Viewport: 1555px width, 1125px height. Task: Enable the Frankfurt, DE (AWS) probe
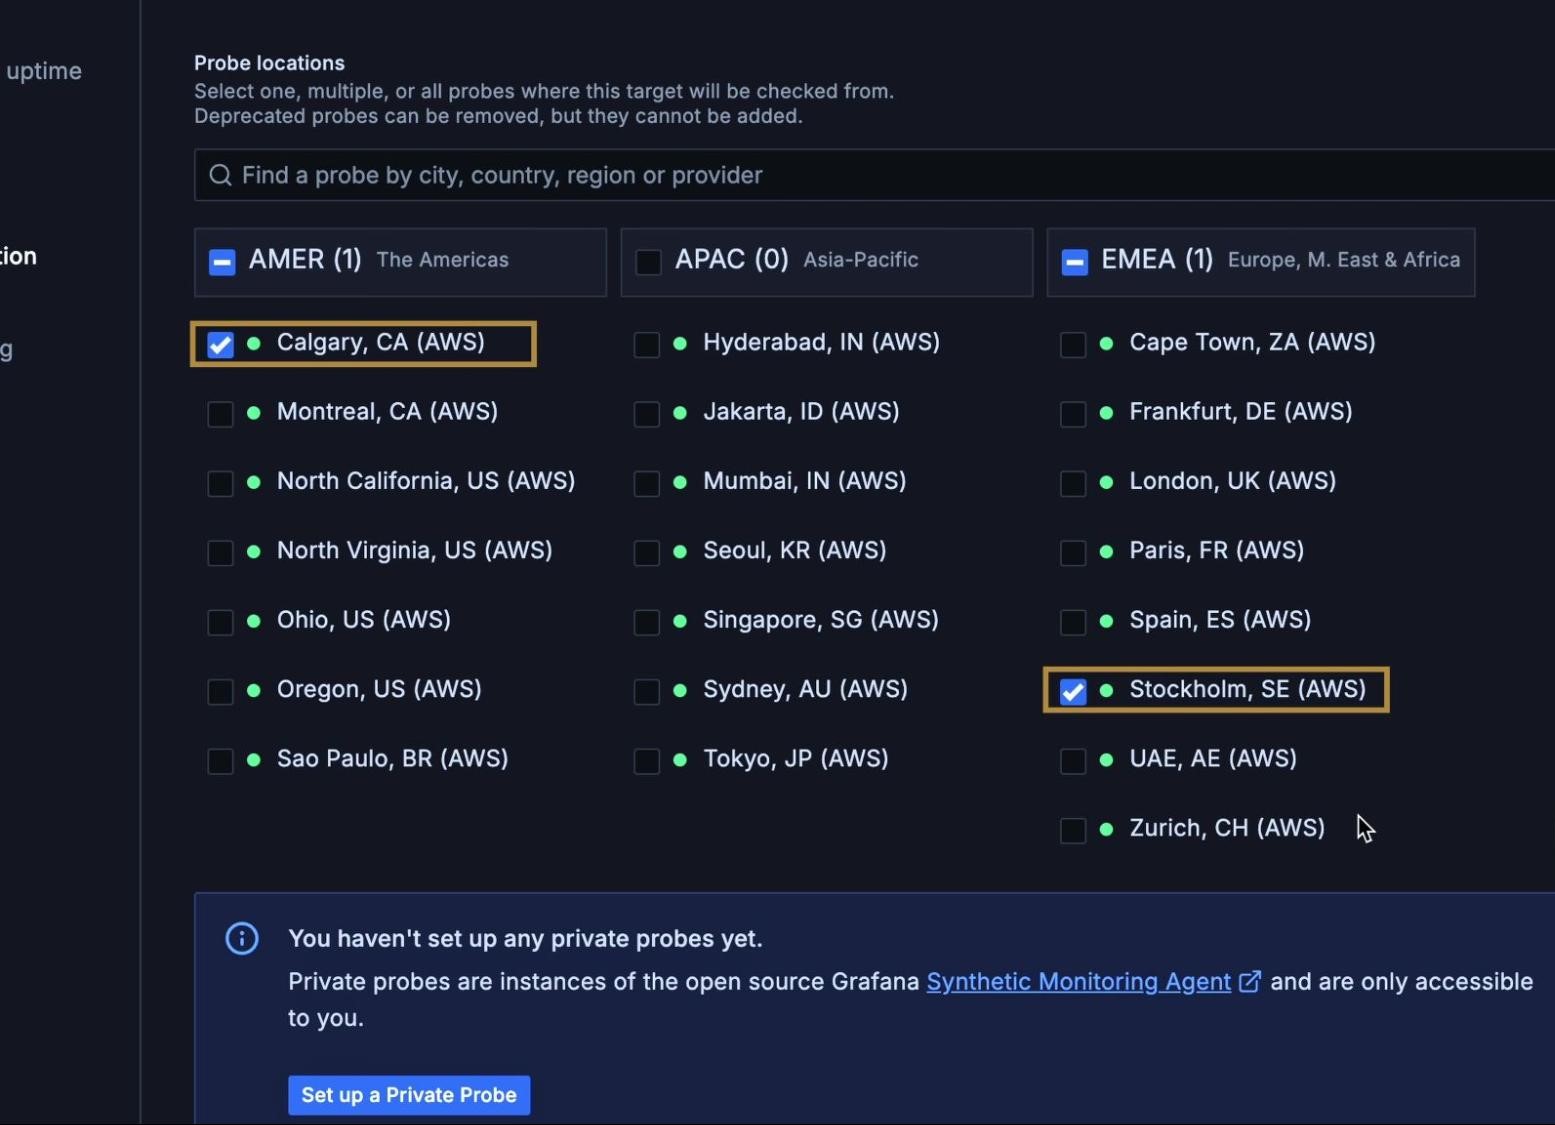pyautogui.click(x=1073, y=413)
